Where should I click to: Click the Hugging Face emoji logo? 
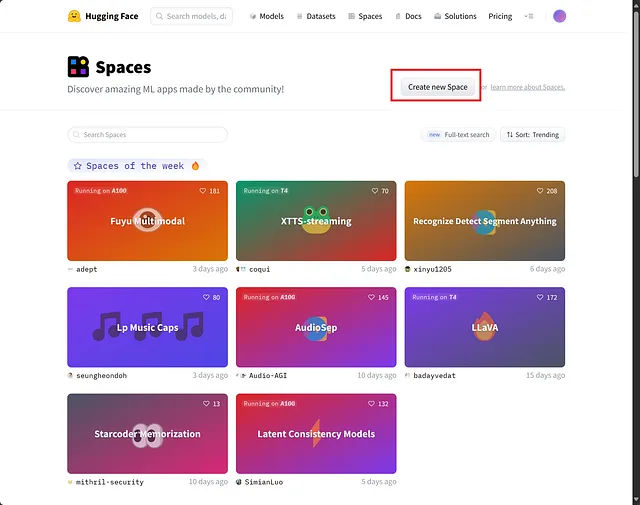click(x=74, y=16)
